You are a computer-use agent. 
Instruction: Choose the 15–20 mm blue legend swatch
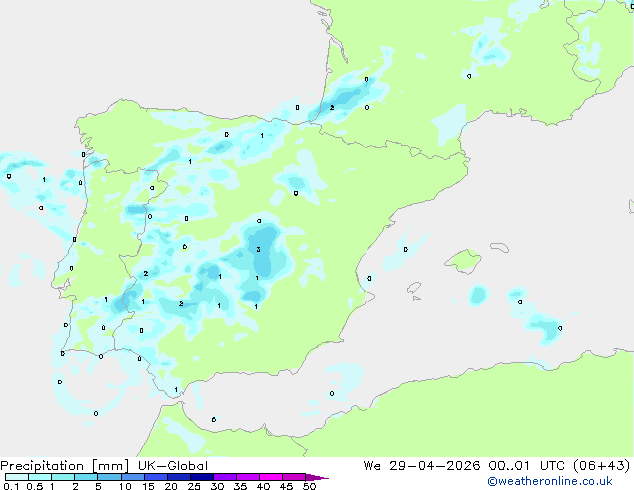(155, 477)
